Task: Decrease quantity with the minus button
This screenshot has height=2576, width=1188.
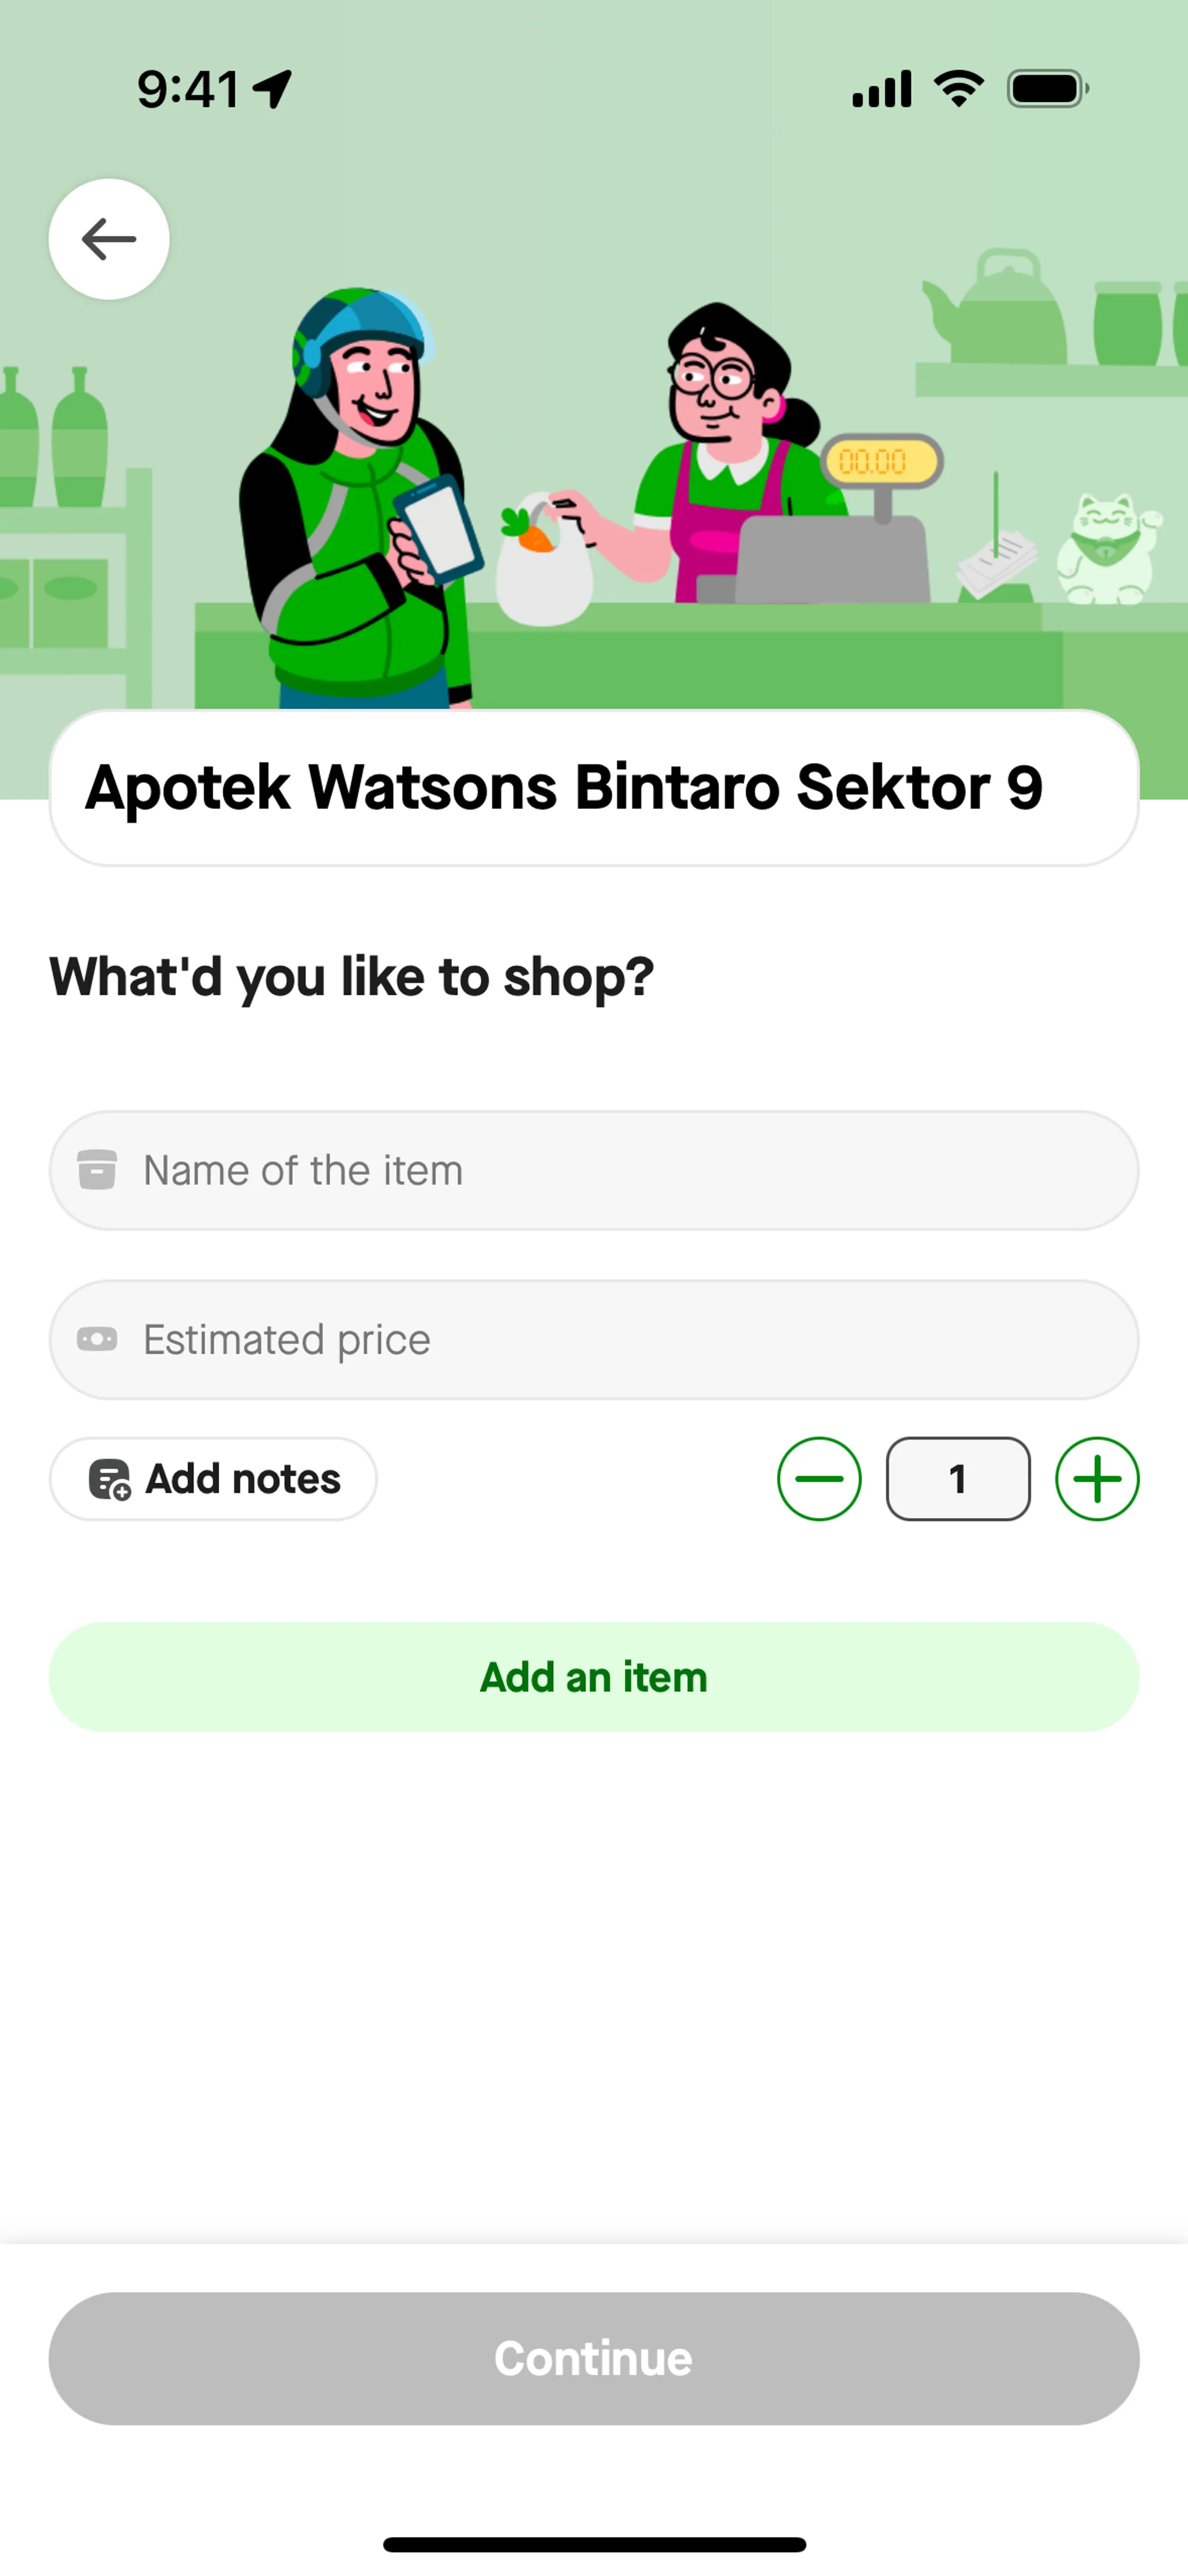Action: (x=819, y=1479)
